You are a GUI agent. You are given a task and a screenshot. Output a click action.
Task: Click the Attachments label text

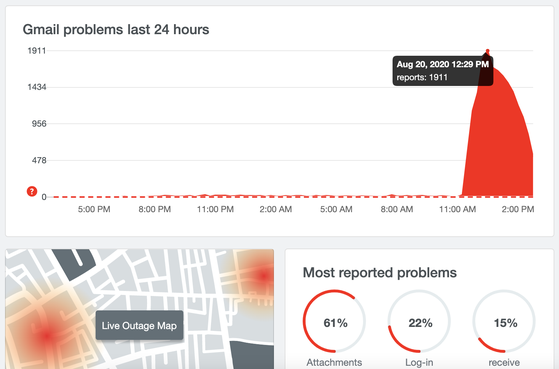[x=334, y=363]
